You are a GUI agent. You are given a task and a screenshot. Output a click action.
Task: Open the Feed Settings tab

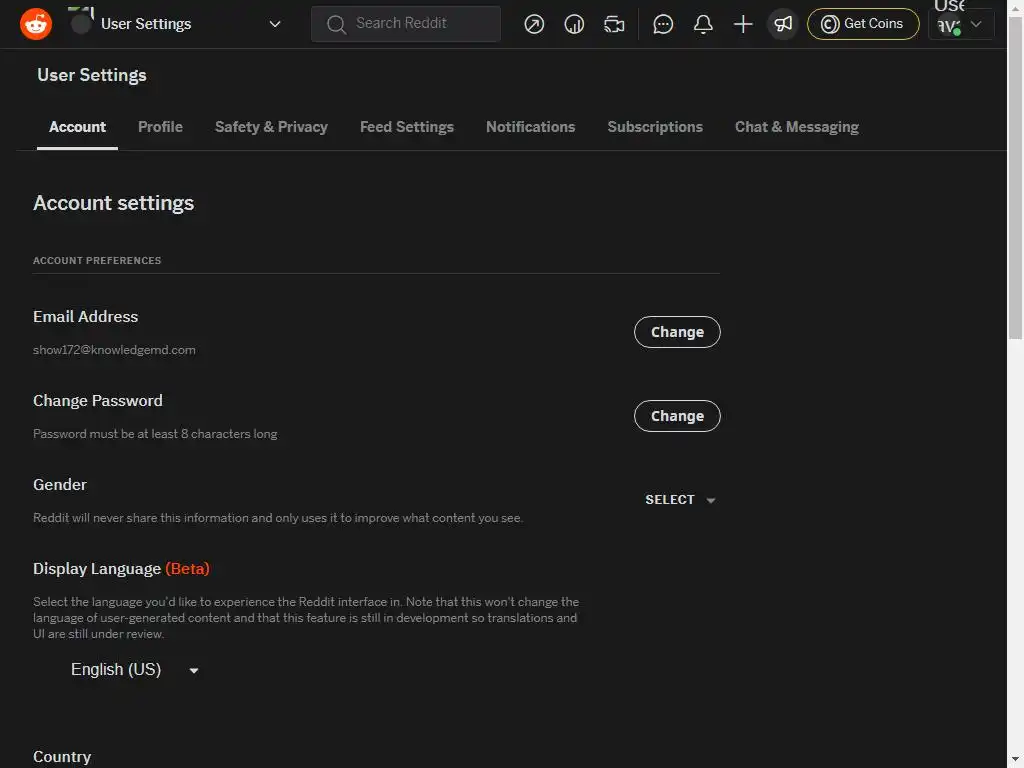click(x=407, y=127)
